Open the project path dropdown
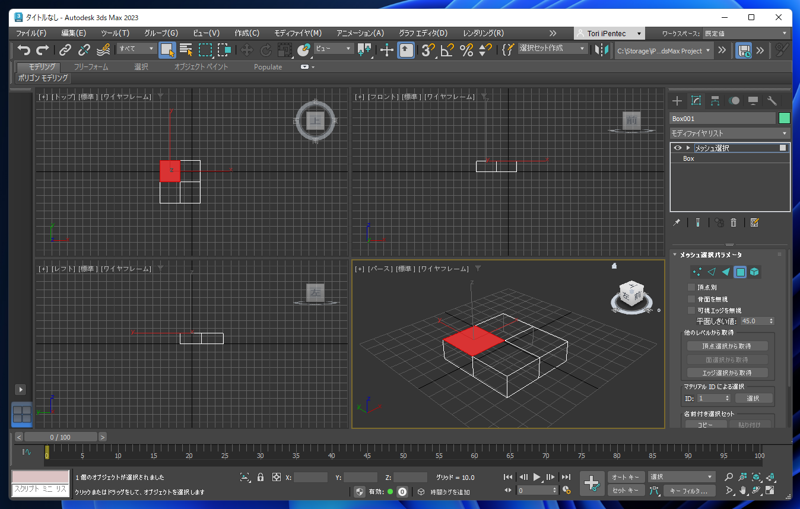 pos(663,50)
